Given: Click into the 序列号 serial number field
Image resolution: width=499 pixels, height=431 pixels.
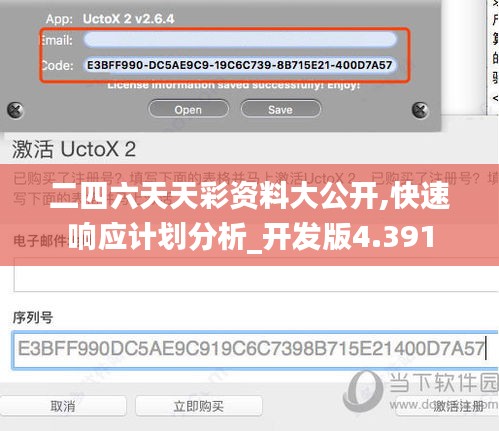Looking at the screenshot, I should 255,350.
